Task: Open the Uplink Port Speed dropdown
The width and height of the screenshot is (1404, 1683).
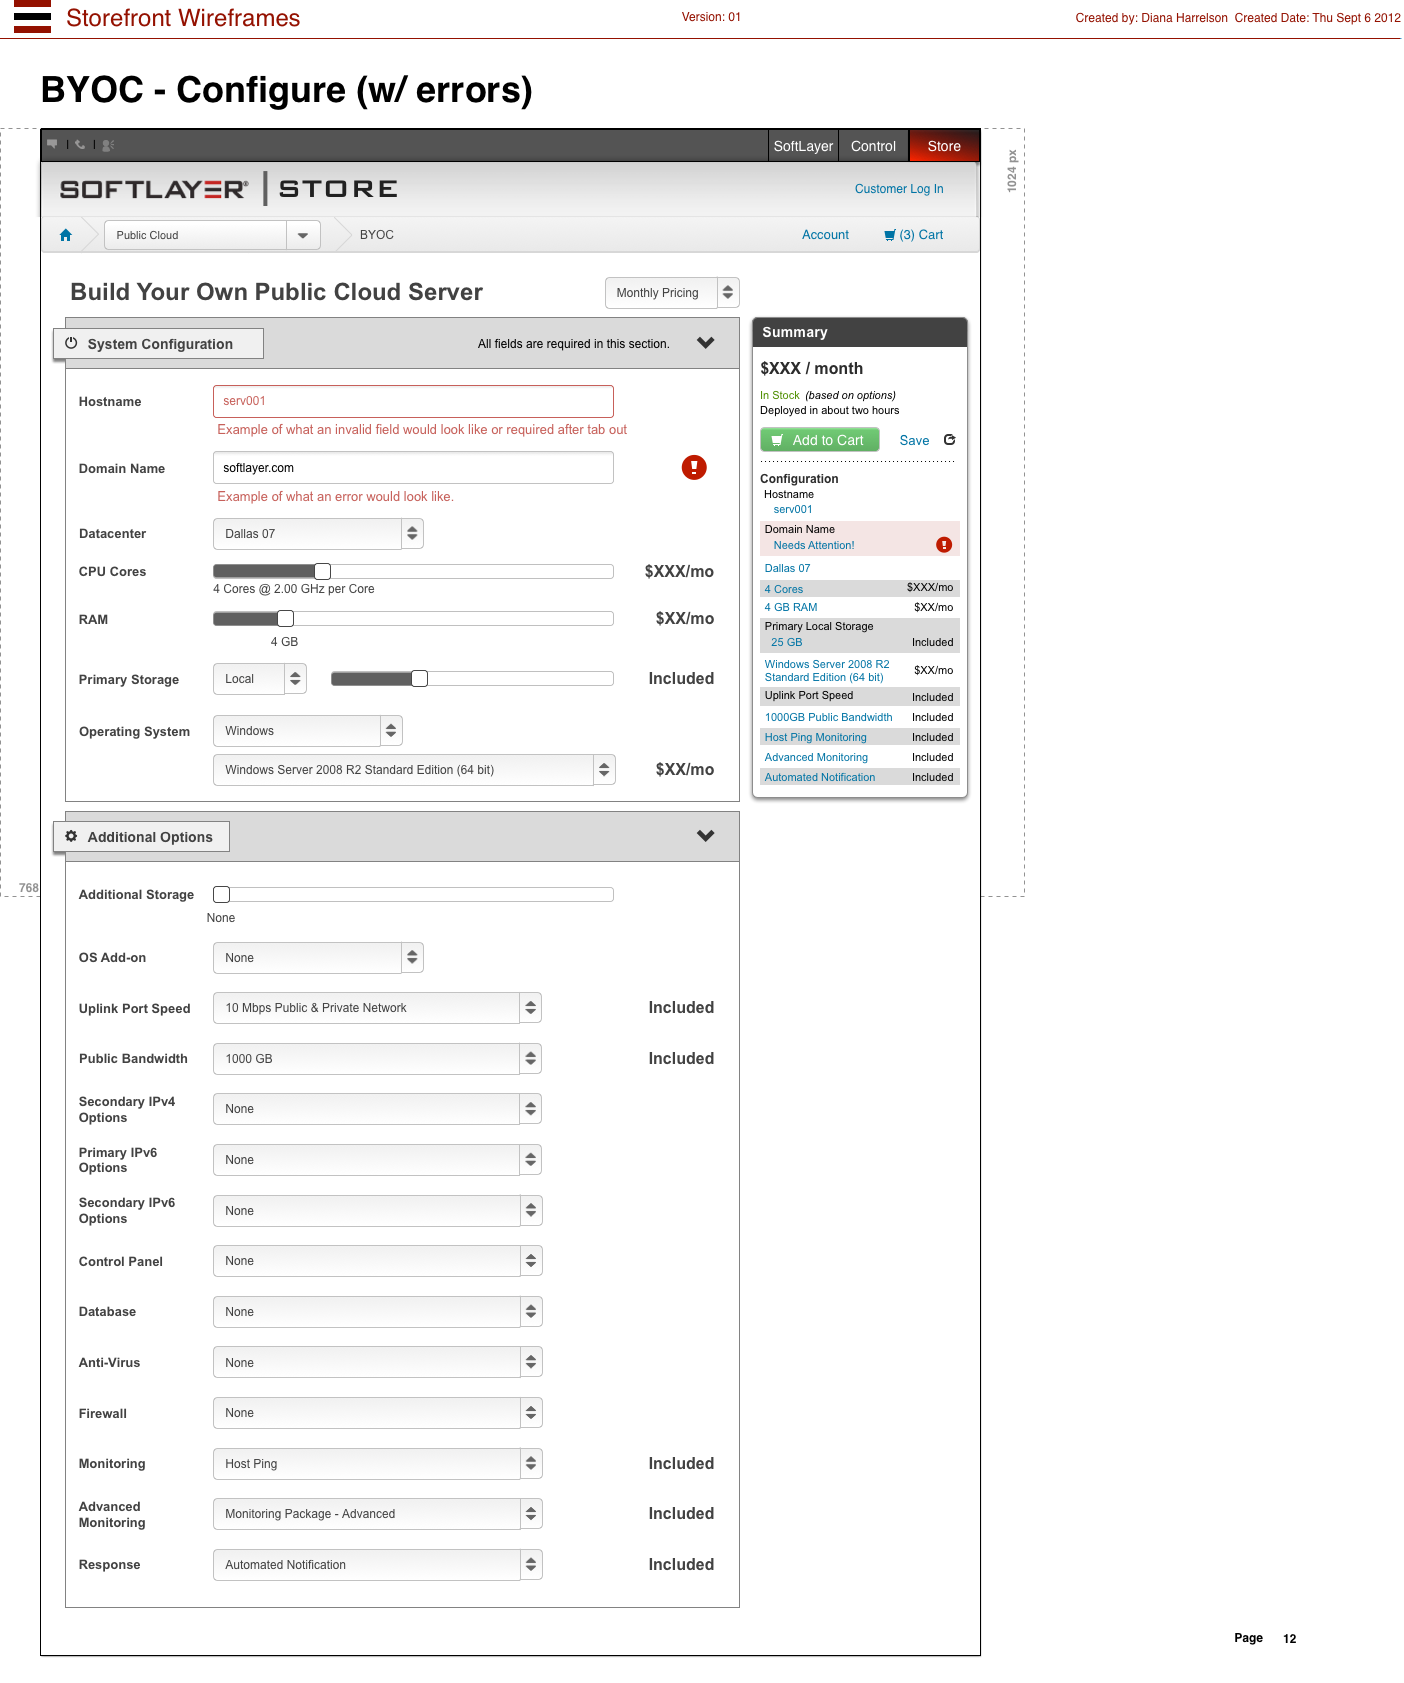Action: click(377, 1008)
